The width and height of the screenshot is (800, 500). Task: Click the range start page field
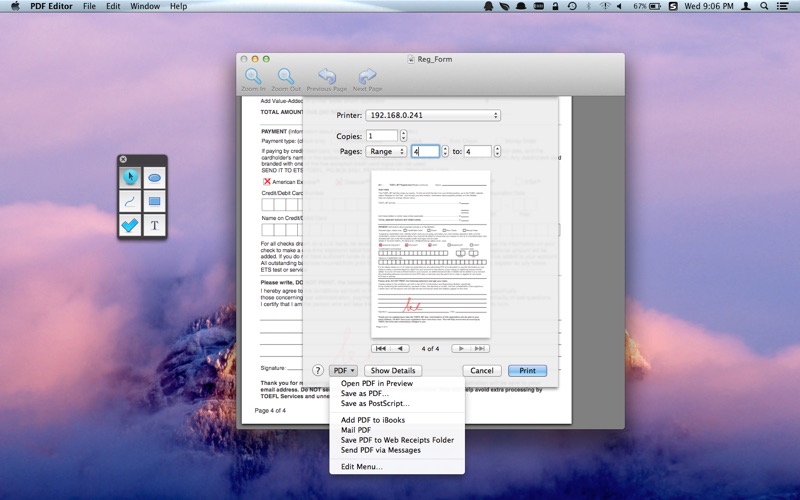coord(425,151)
